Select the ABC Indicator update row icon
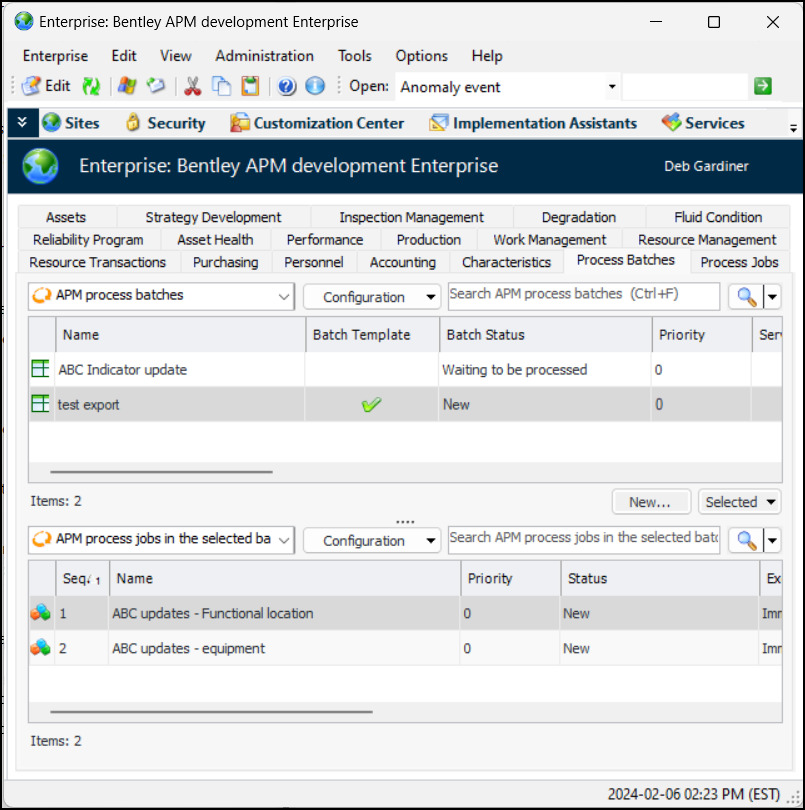Viewport: 805px width, 810px height. (40, 369)
